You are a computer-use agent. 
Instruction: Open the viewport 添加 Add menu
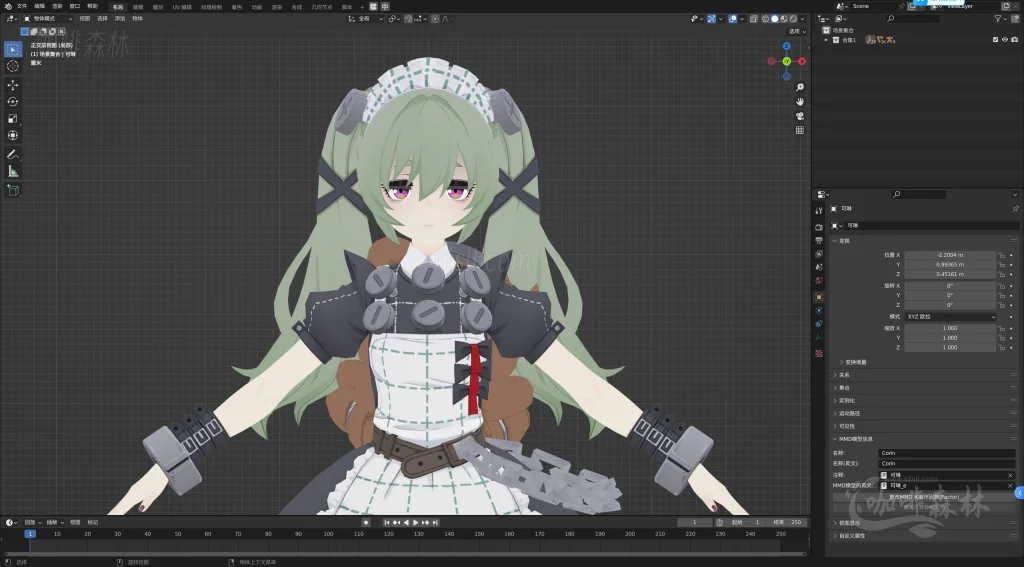pyautogui.click(x=120, y=19)
